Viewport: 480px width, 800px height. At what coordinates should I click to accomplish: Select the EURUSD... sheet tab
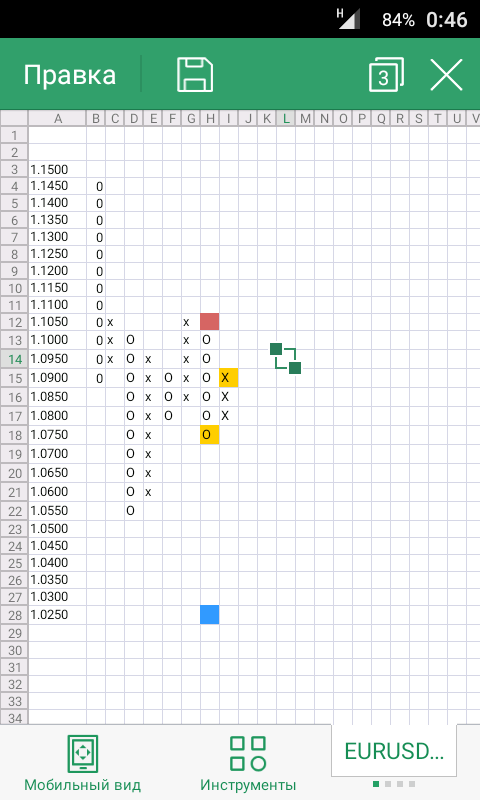pyautogui.click(x=394, y=751)
